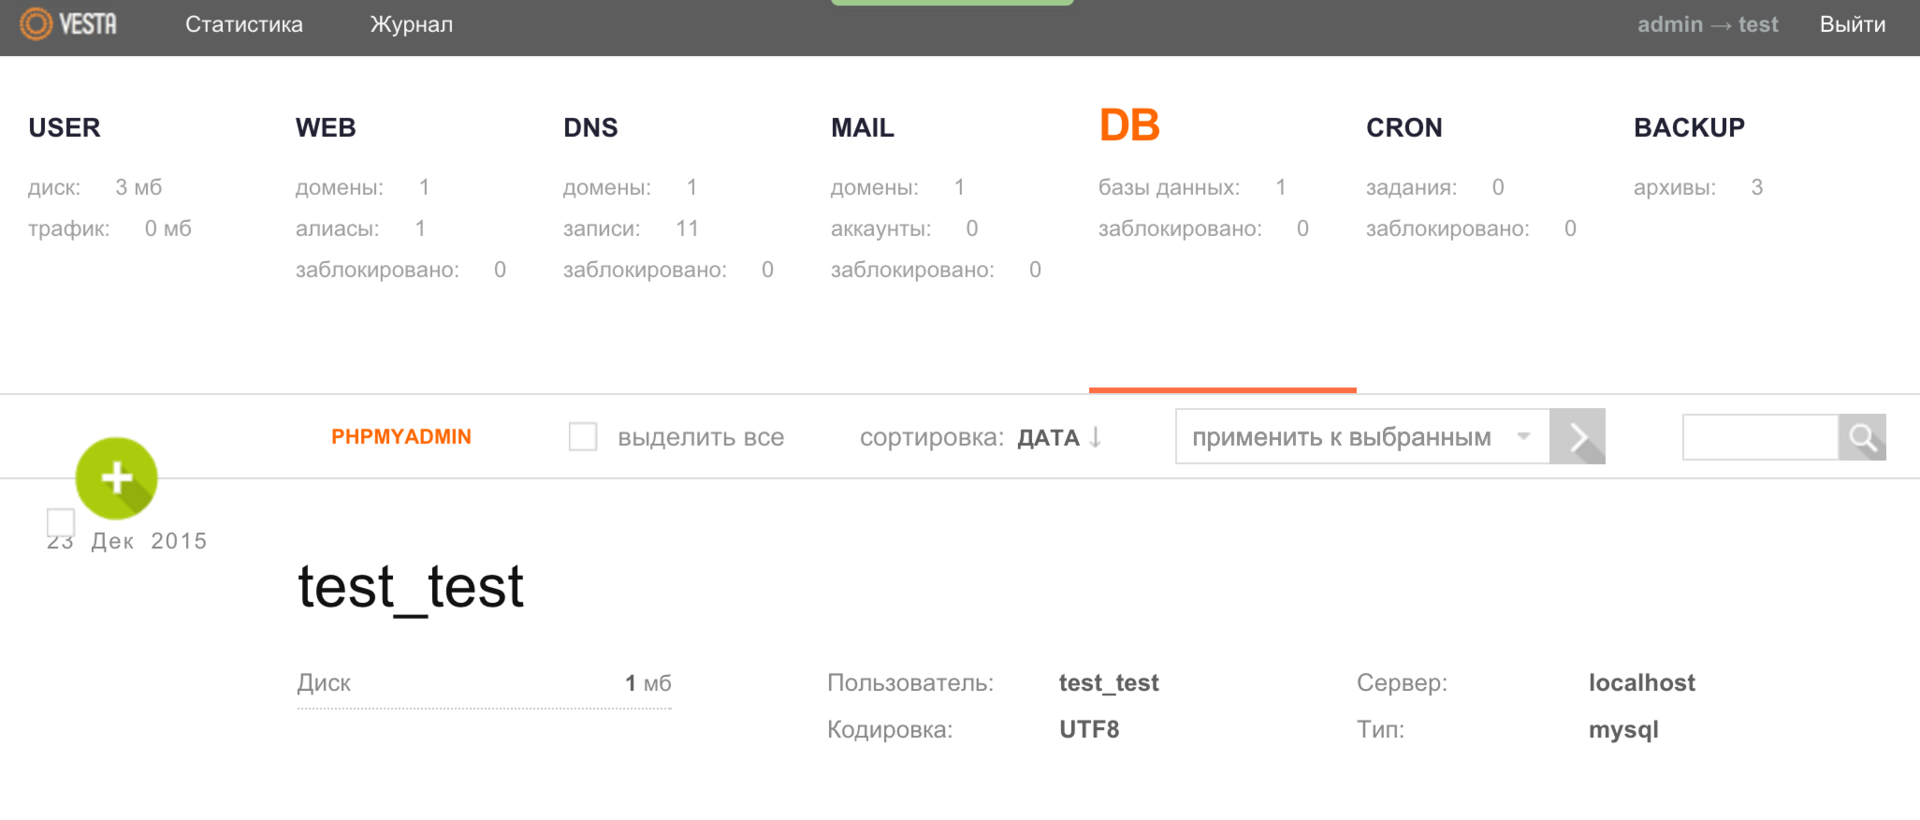Switch to the DNS tab
The image size is (1920, 820).
click(591, 128)
